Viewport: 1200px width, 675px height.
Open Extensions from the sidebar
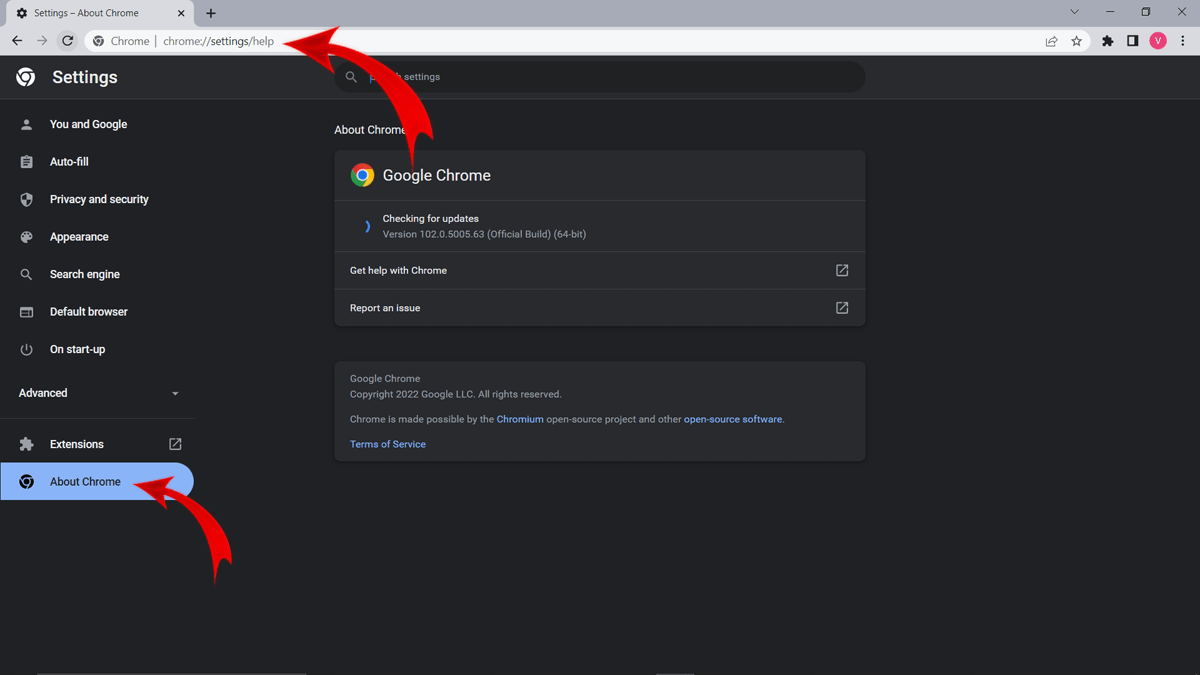pyautogui.click(x=77, y=444)
